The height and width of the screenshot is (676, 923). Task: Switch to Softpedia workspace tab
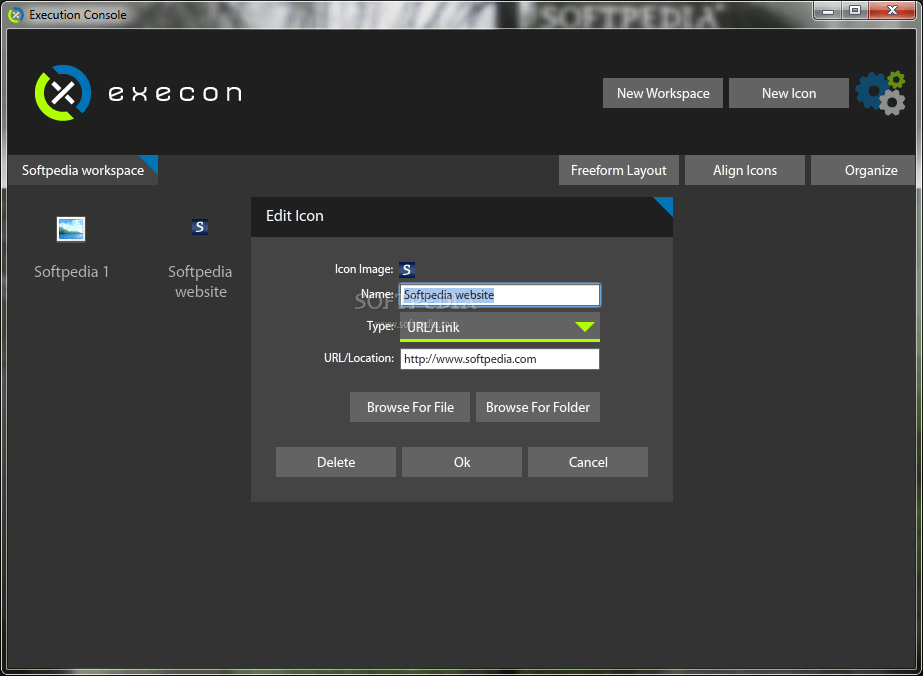[83, 171]
